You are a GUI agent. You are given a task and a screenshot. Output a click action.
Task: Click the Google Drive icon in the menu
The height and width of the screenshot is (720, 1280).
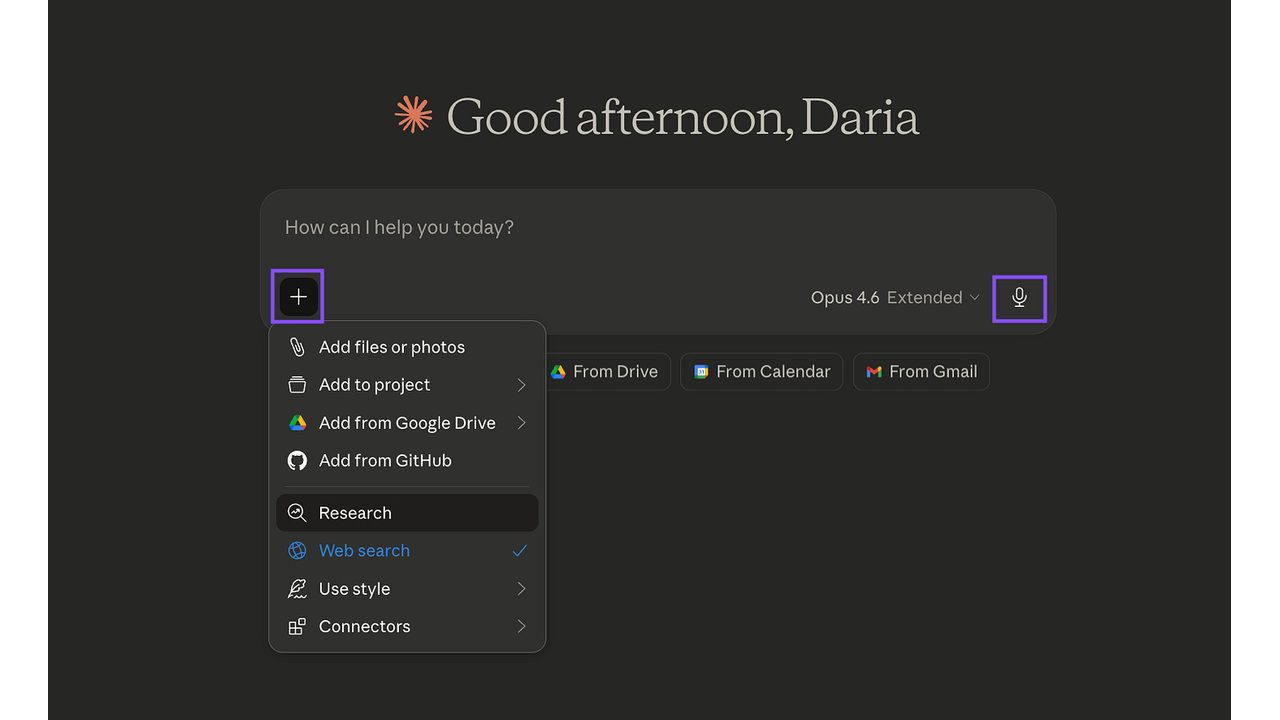[x=297, y=423]
